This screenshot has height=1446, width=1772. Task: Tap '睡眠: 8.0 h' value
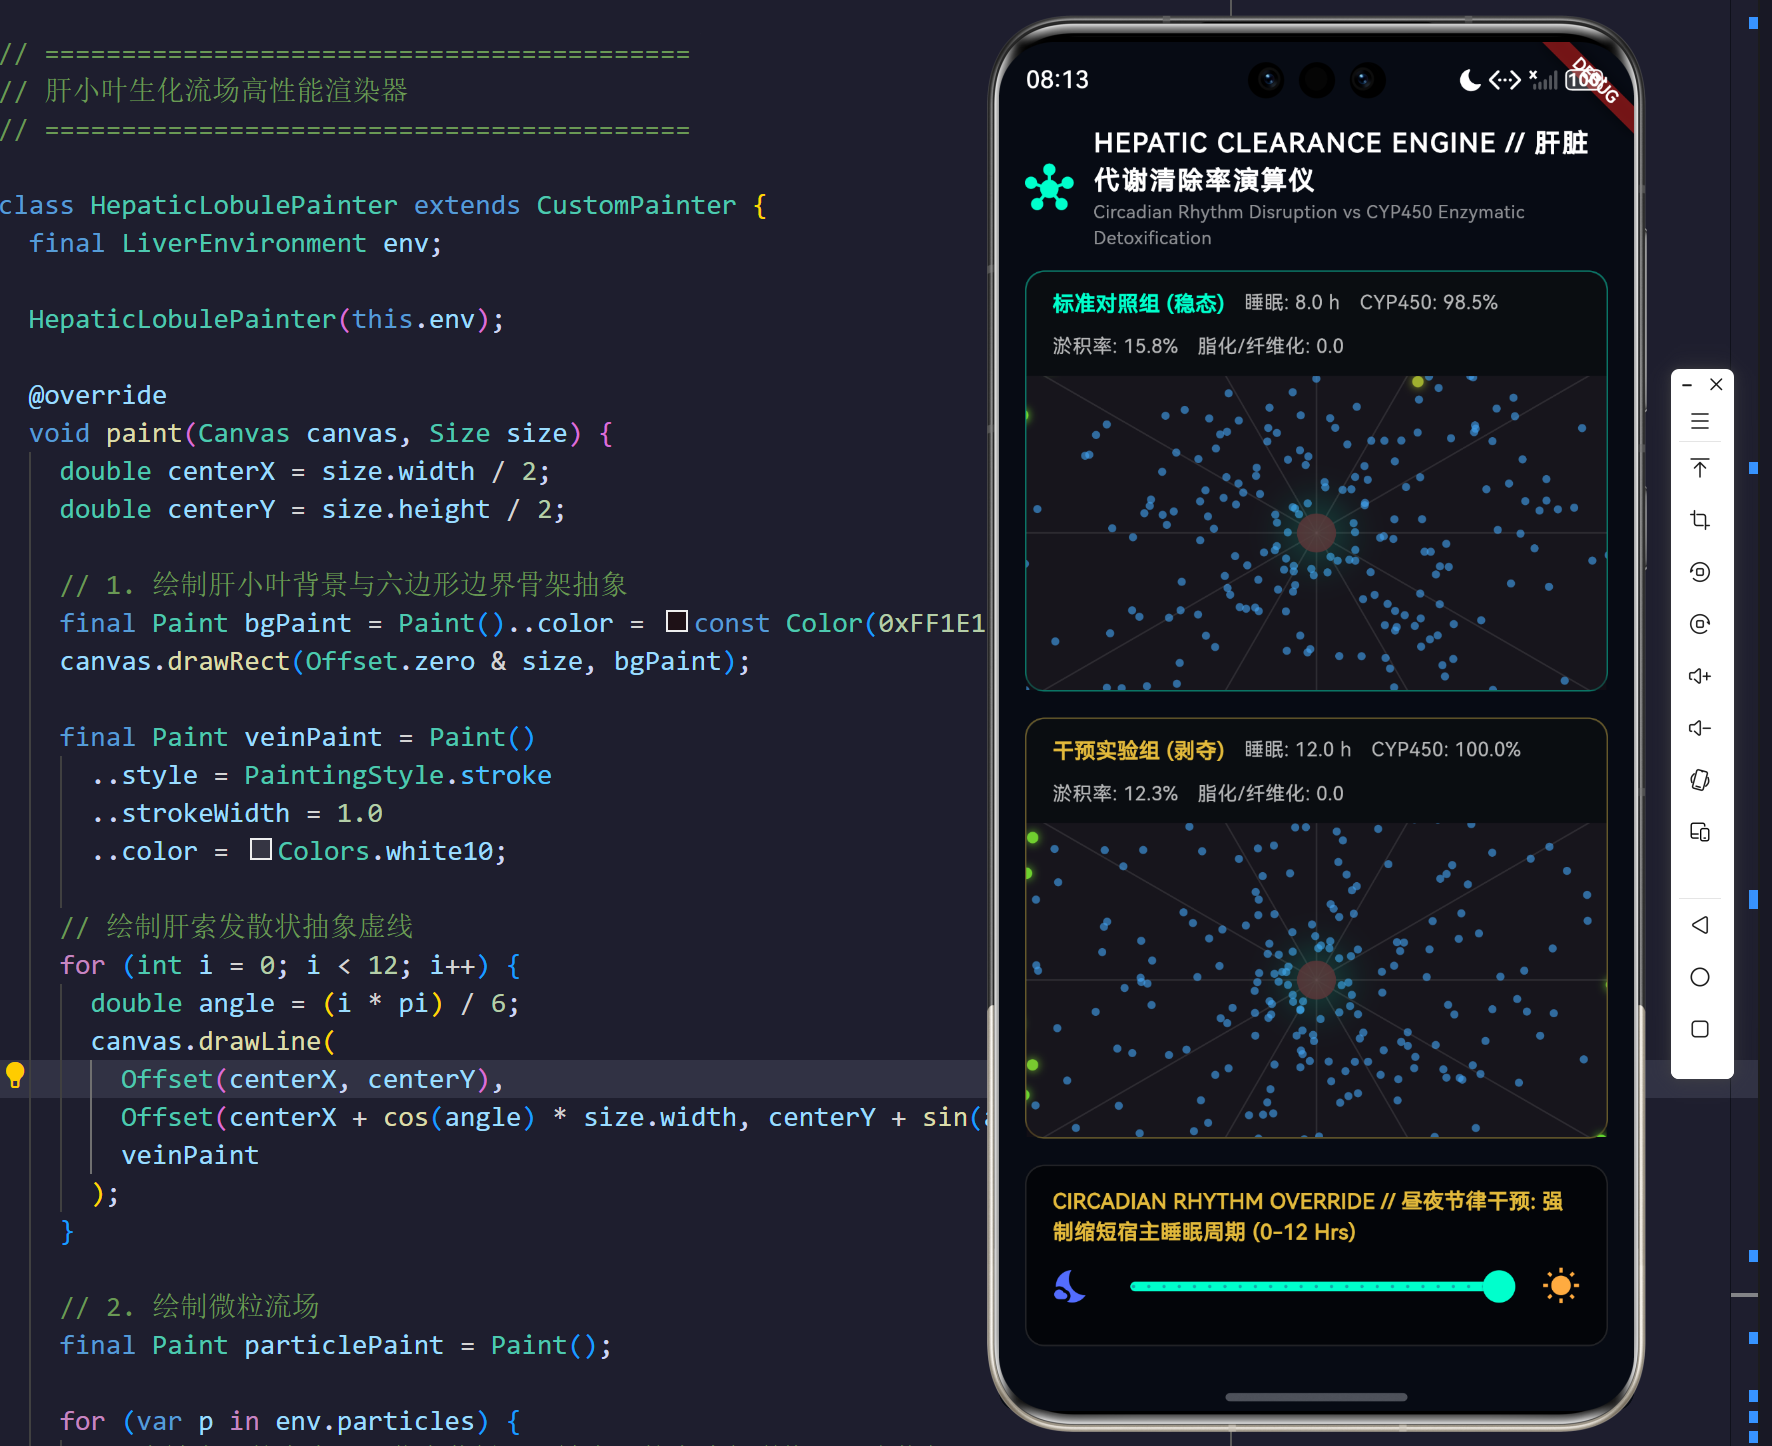(1291, 303)
